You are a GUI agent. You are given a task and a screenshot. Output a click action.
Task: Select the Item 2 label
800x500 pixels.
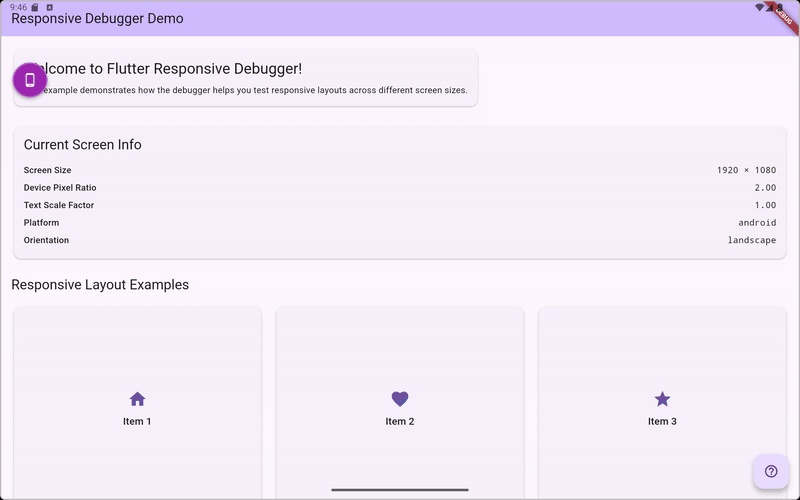[399, 421]
